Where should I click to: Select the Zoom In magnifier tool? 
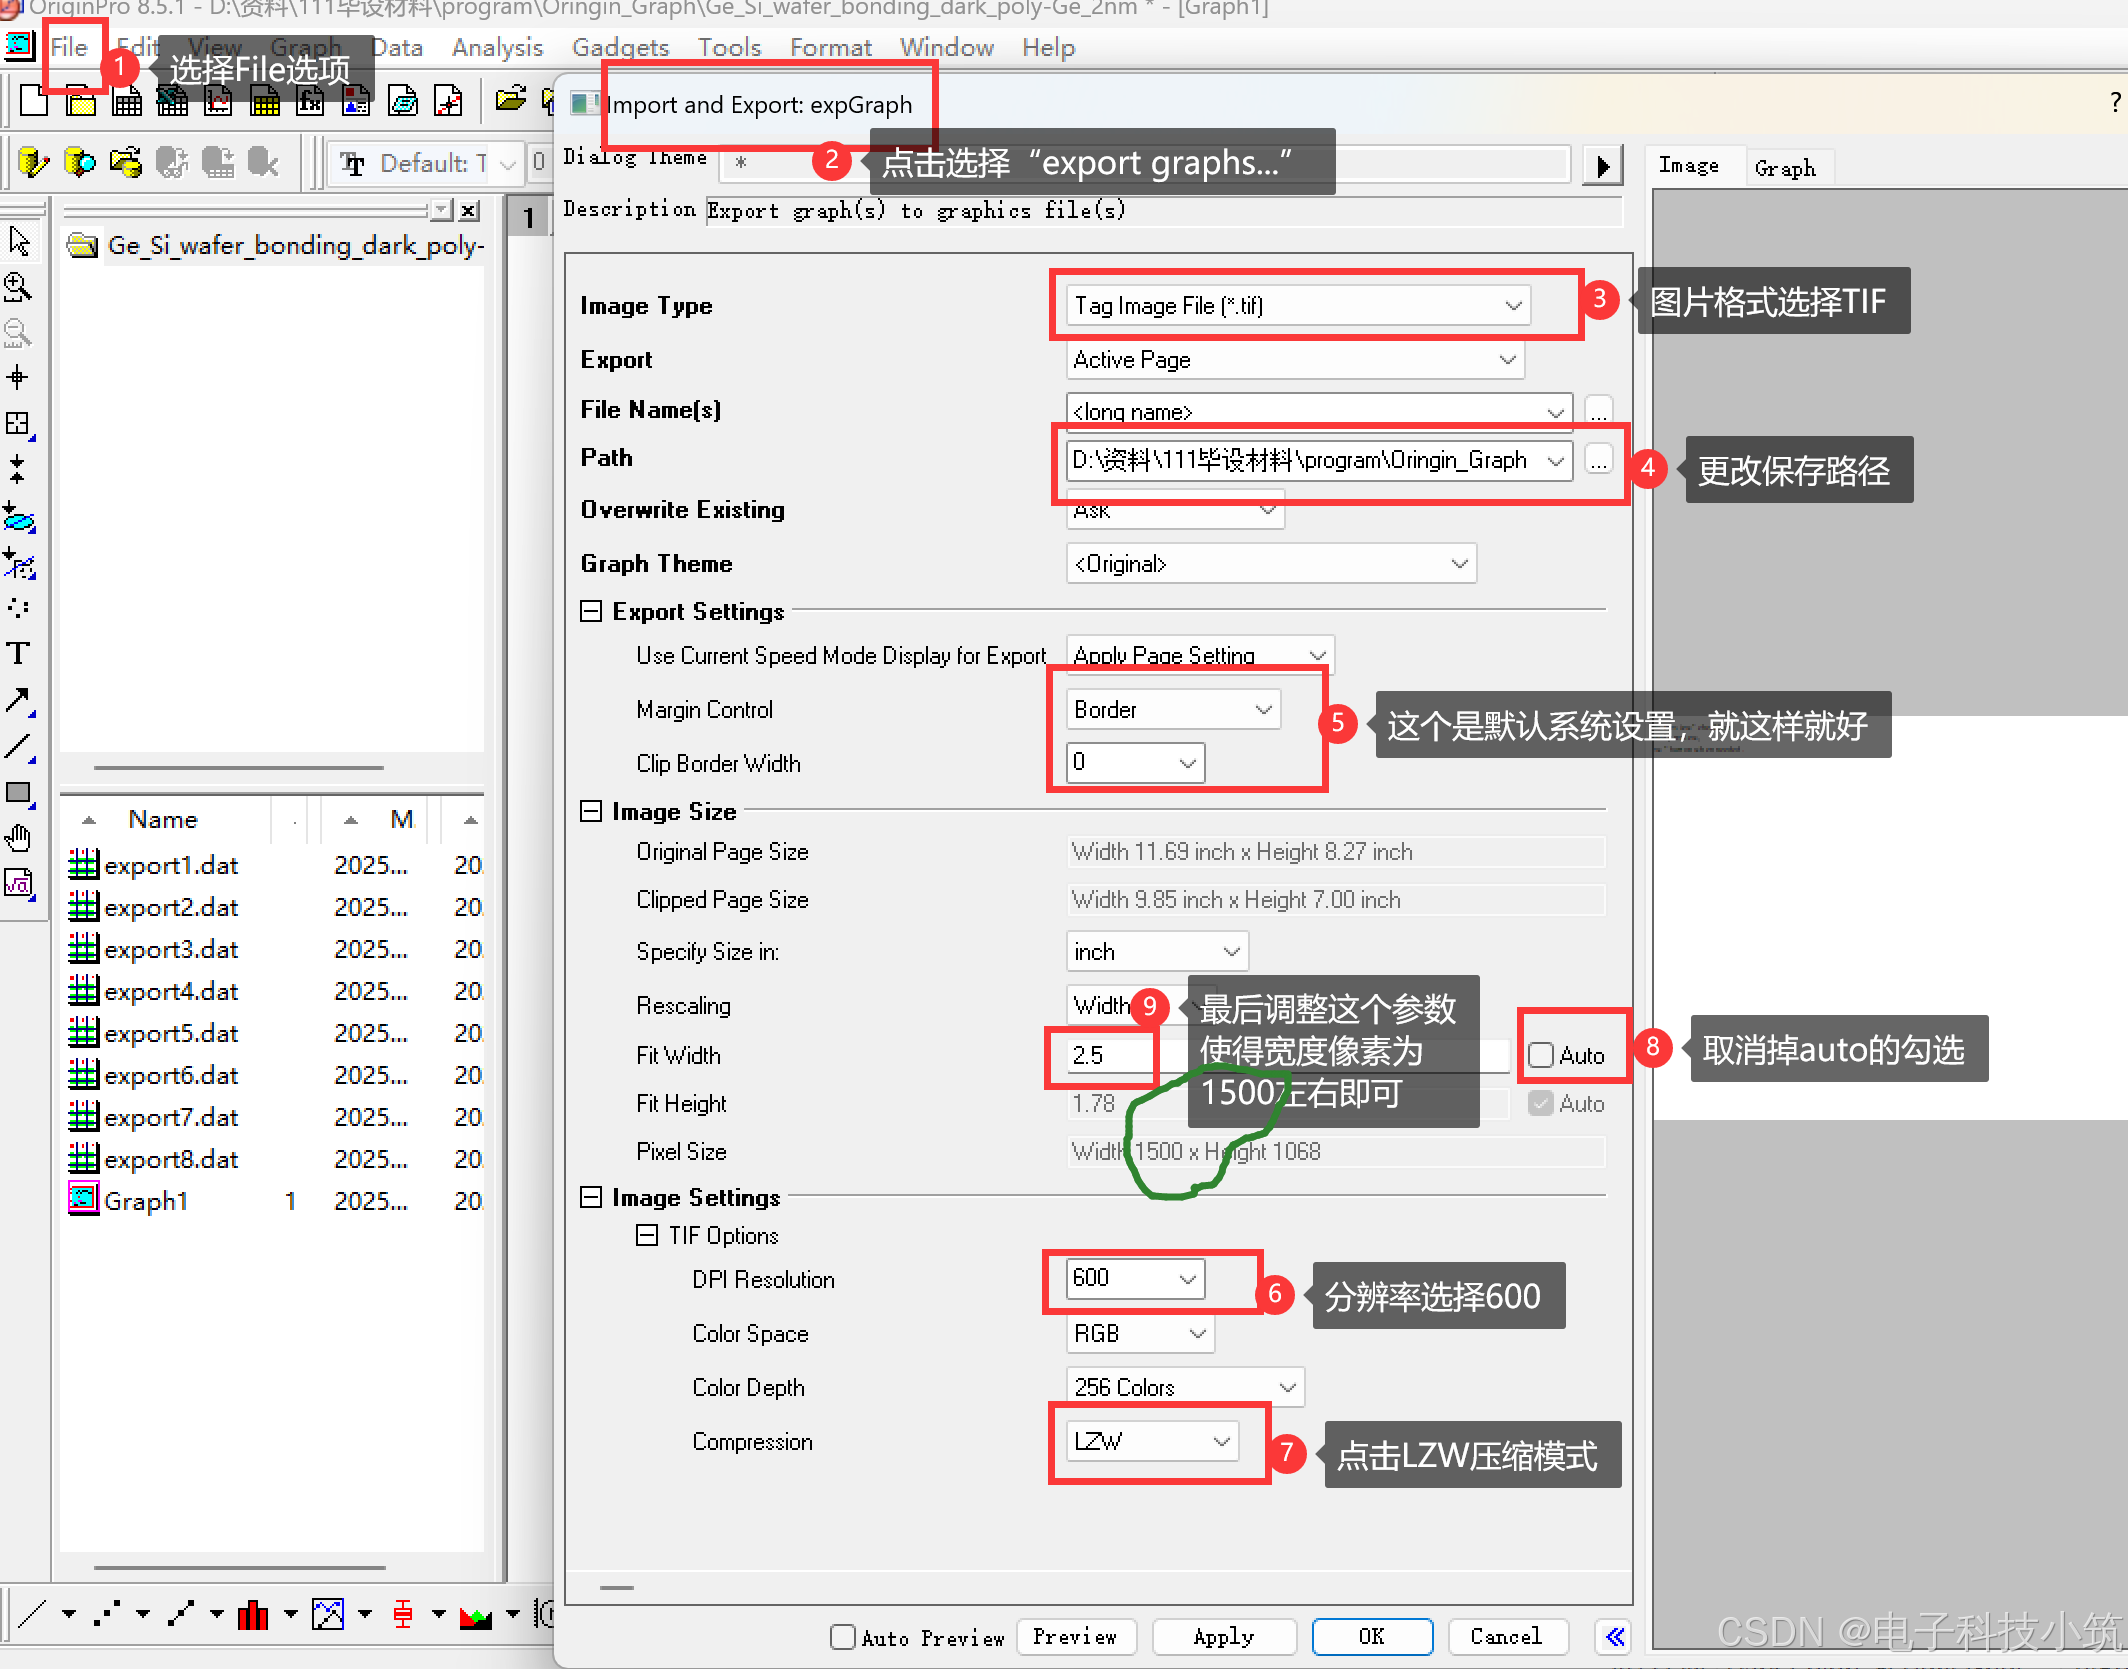(18, 287)
